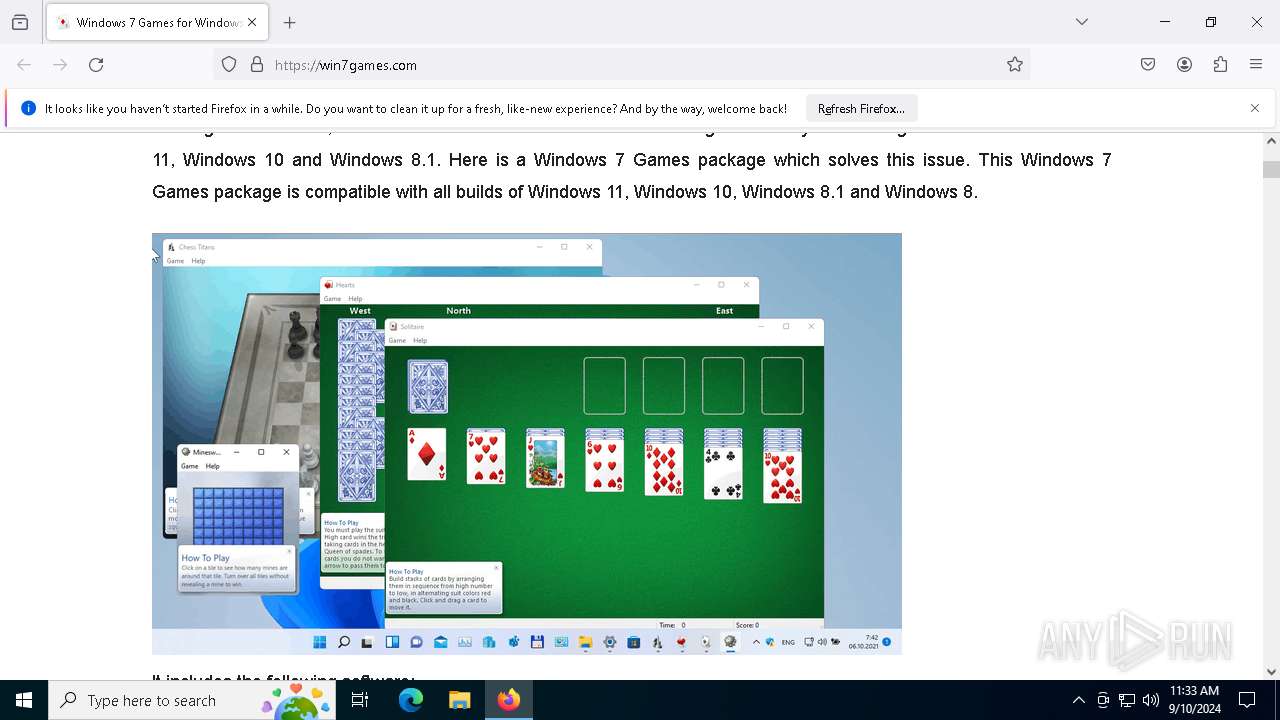Viewport: 1280px width, 720px height.
Task: Click the Windows 7 games screenshot image
Action: coord(527,444)
